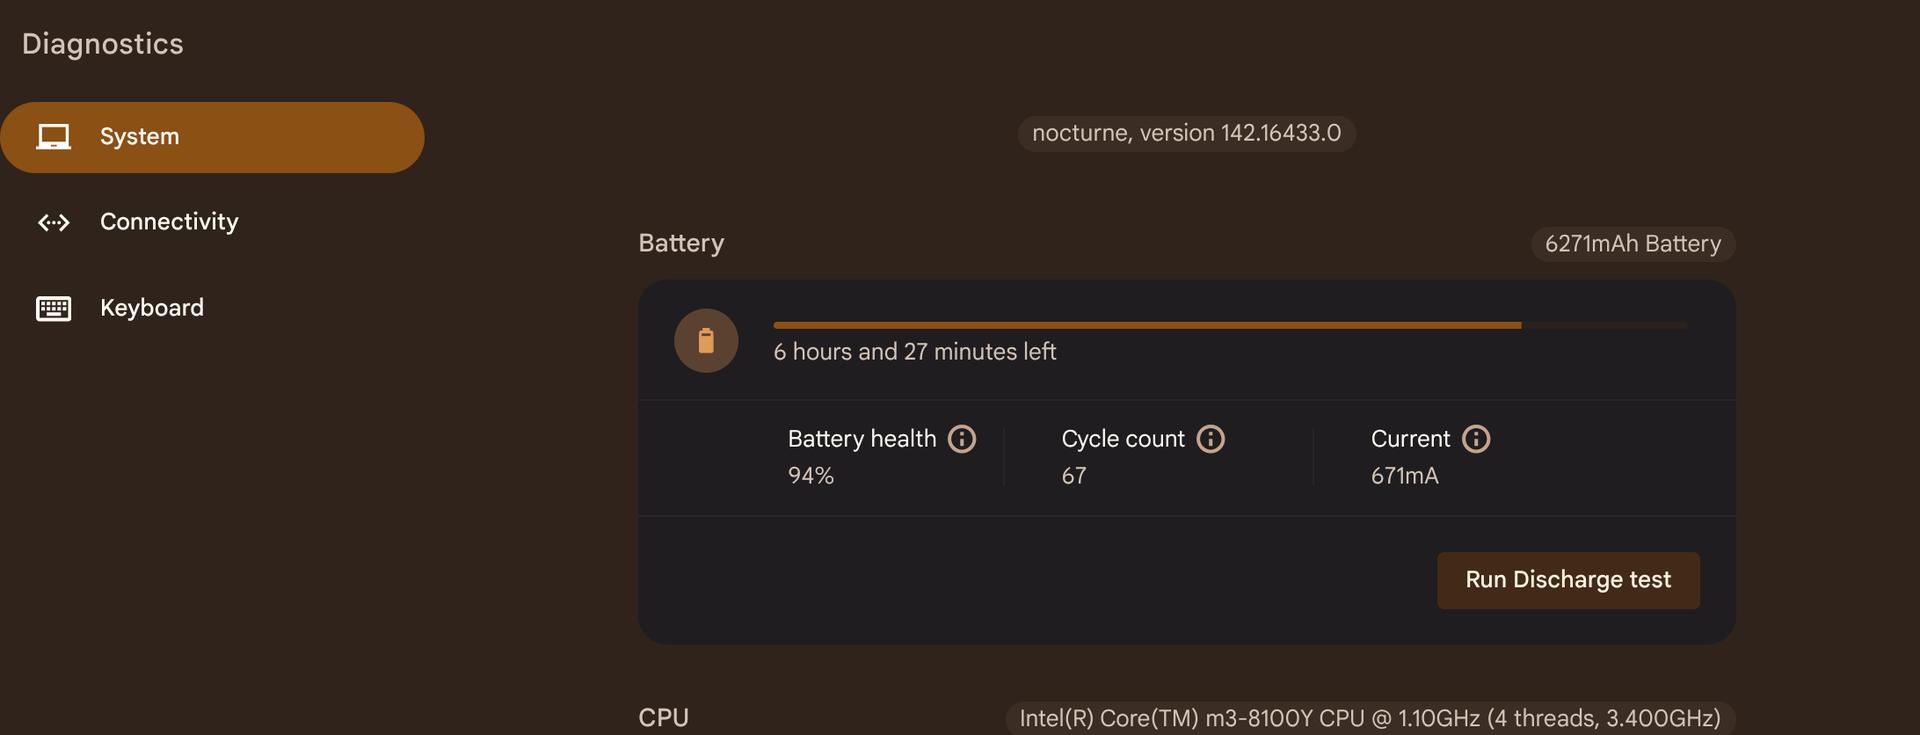Click the info icon beside Current
The width and height of the screenshot is (1920, 735).
(1476, 439)
